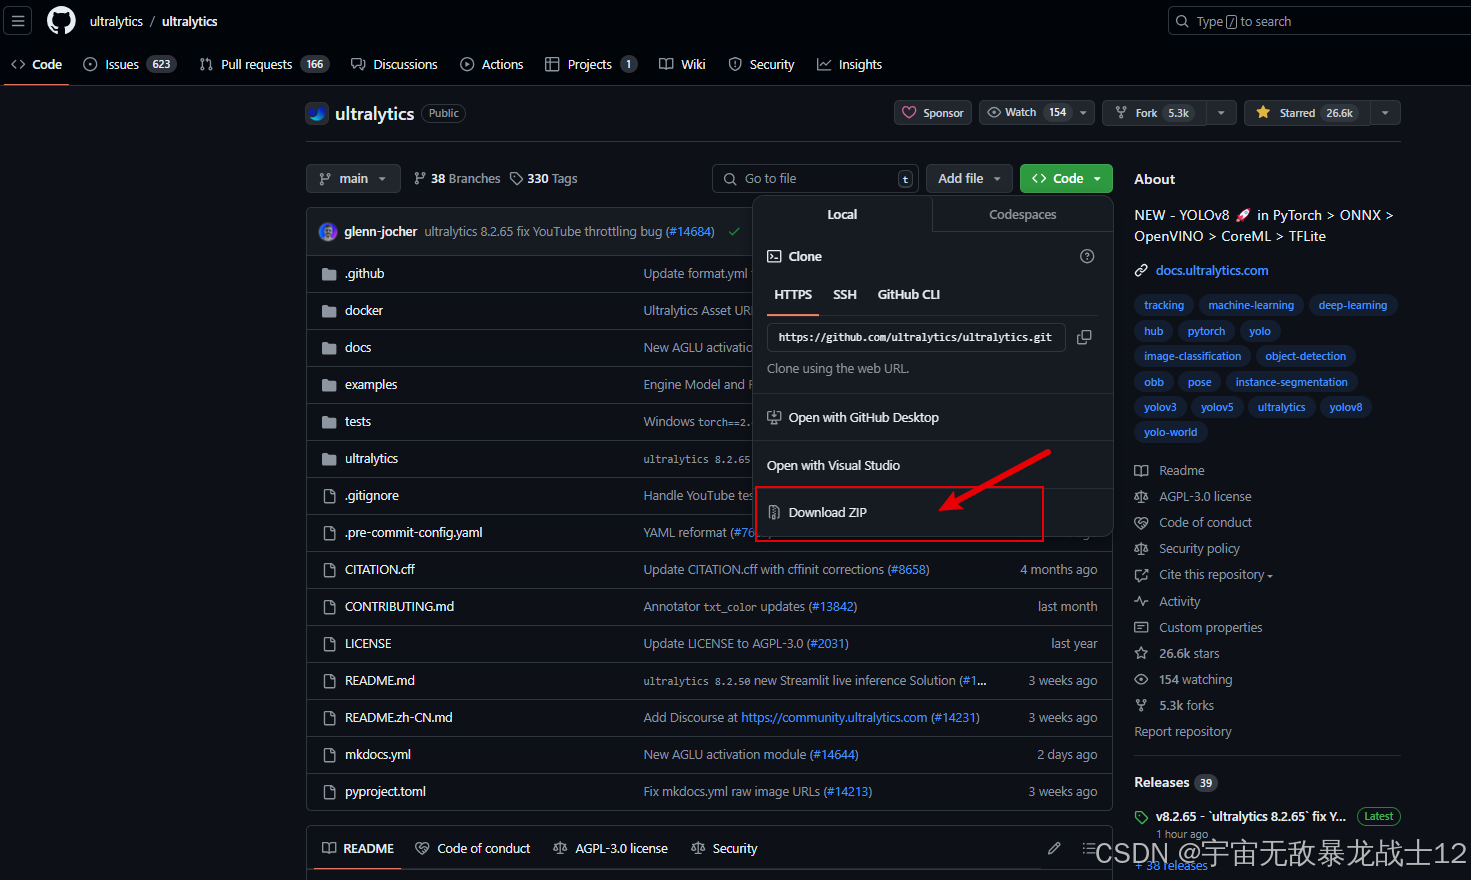
Task: Open the main branch selector
Action: (x=353, y=179)
